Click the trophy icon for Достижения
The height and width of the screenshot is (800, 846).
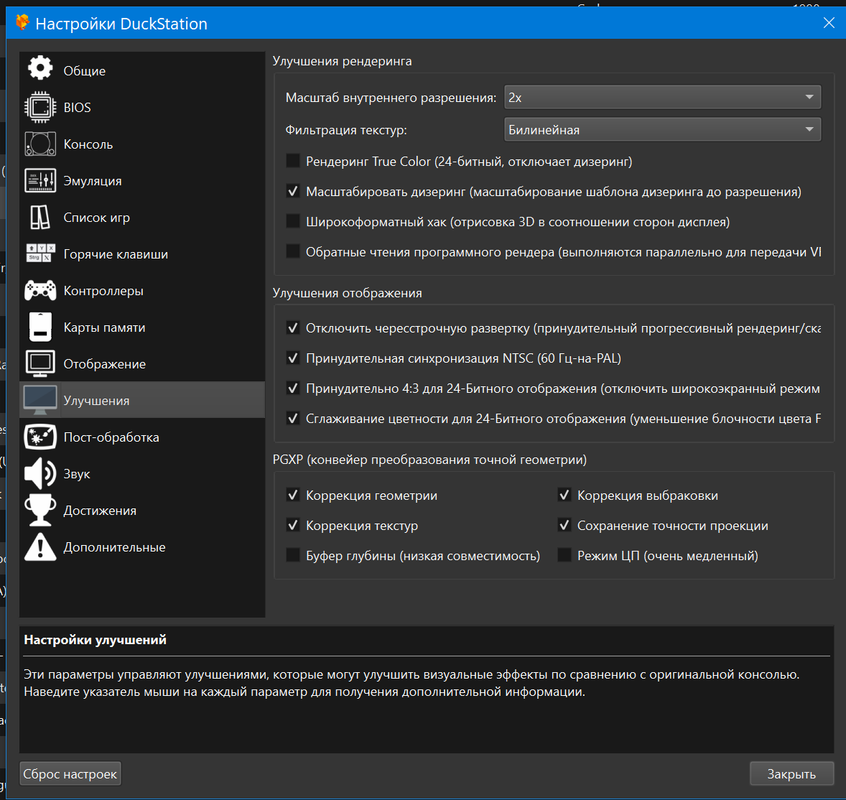point(40,510)
